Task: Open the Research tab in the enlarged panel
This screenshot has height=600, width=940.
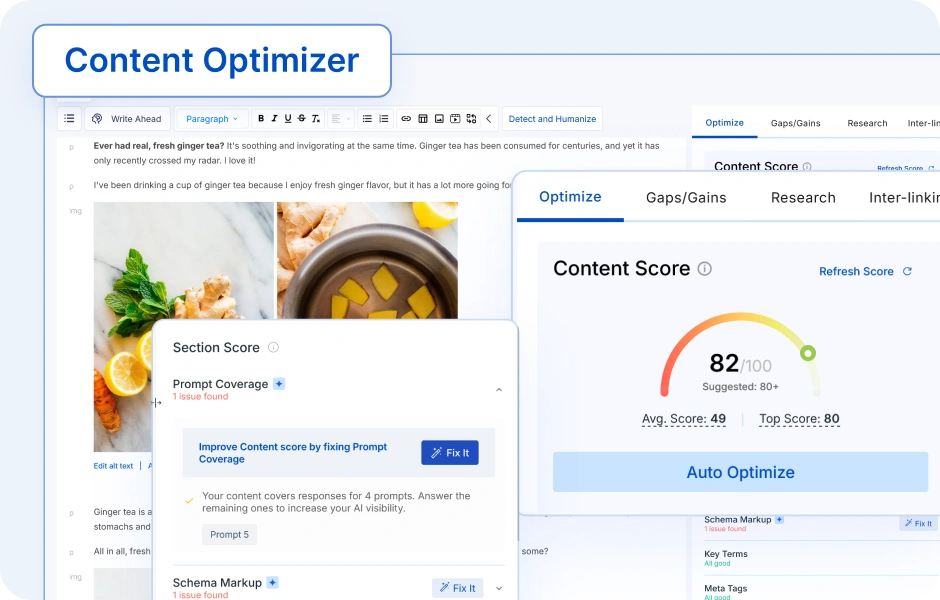Action: point(803,197)
